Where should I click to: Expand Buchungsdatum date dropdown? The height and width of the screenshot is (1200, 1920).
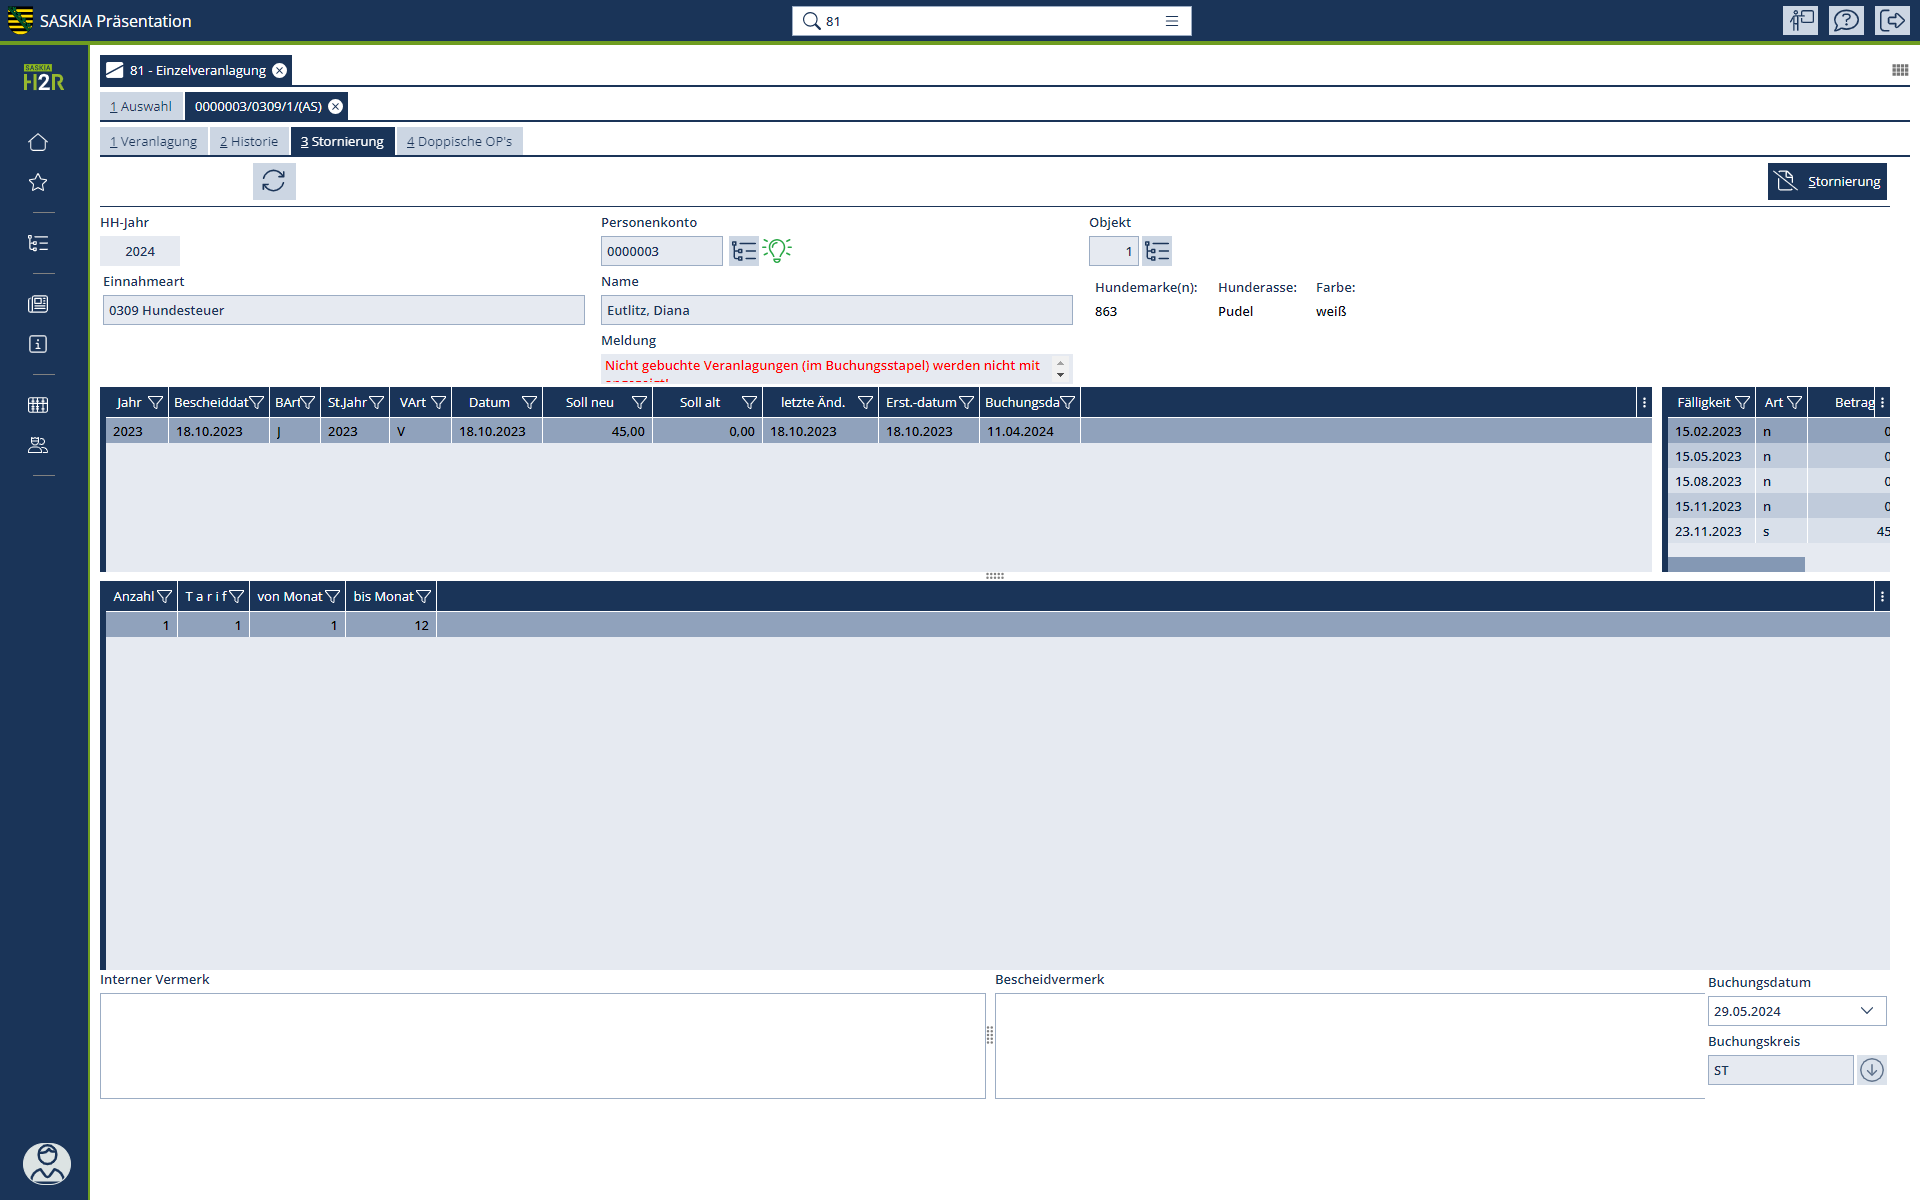coord(1866,1011)
